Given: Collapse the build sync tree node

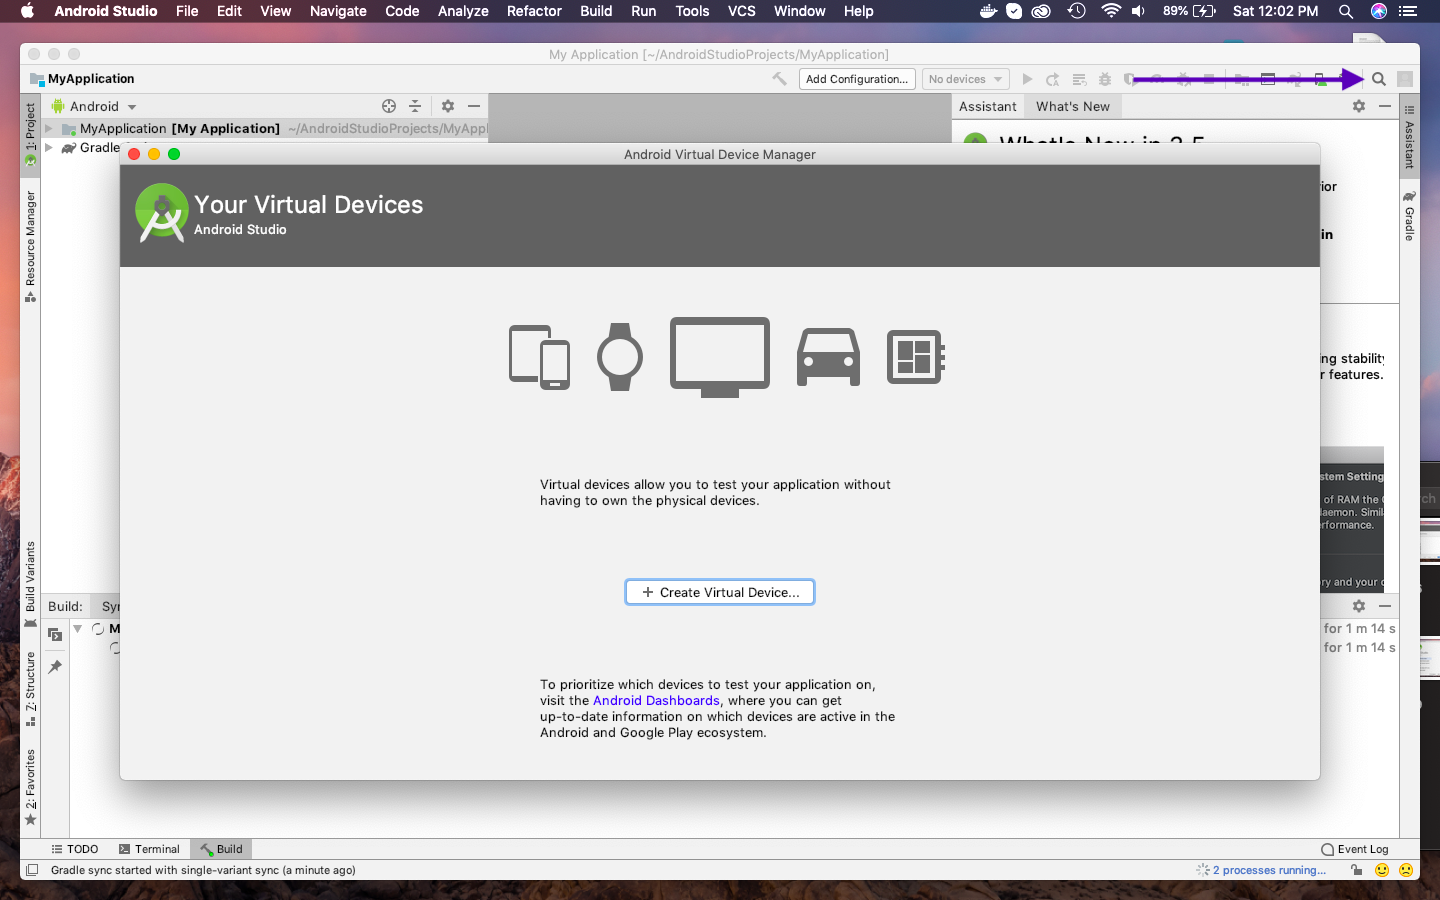Looking at the screenshot, I should tap(78, 629).
